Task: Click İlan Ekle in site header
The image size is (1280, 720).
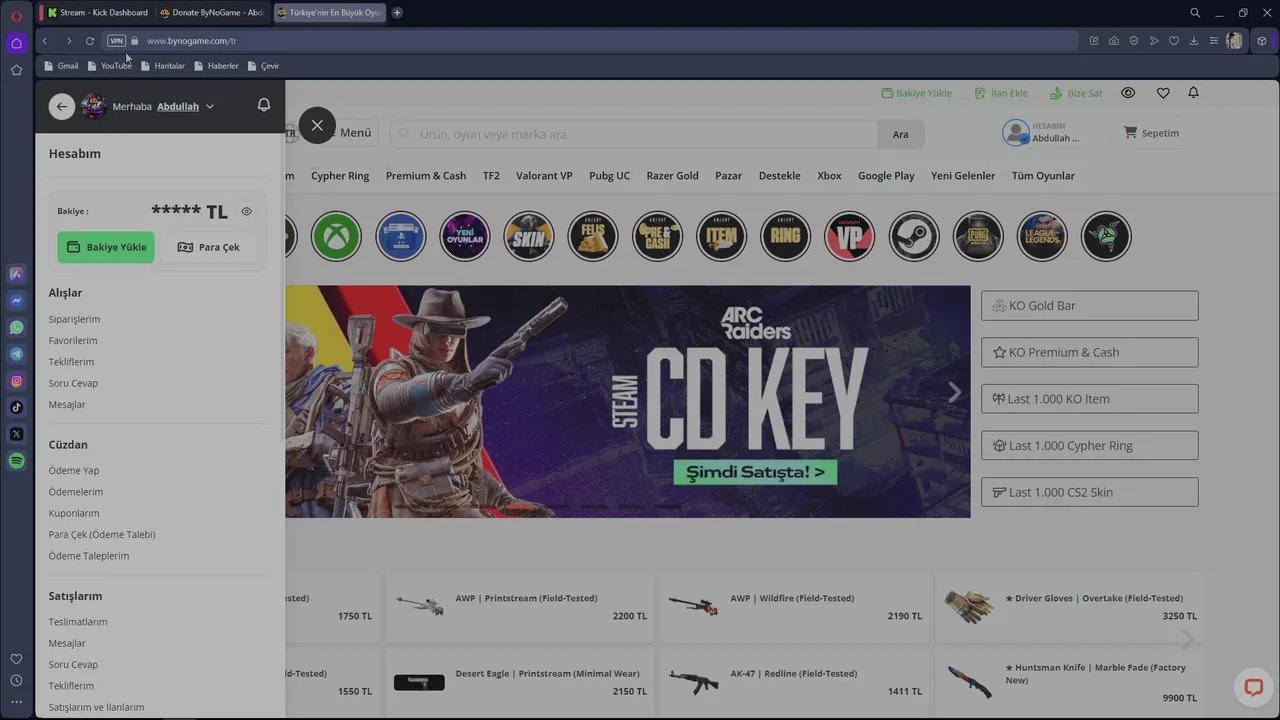Action: [x=1001, y=93]
